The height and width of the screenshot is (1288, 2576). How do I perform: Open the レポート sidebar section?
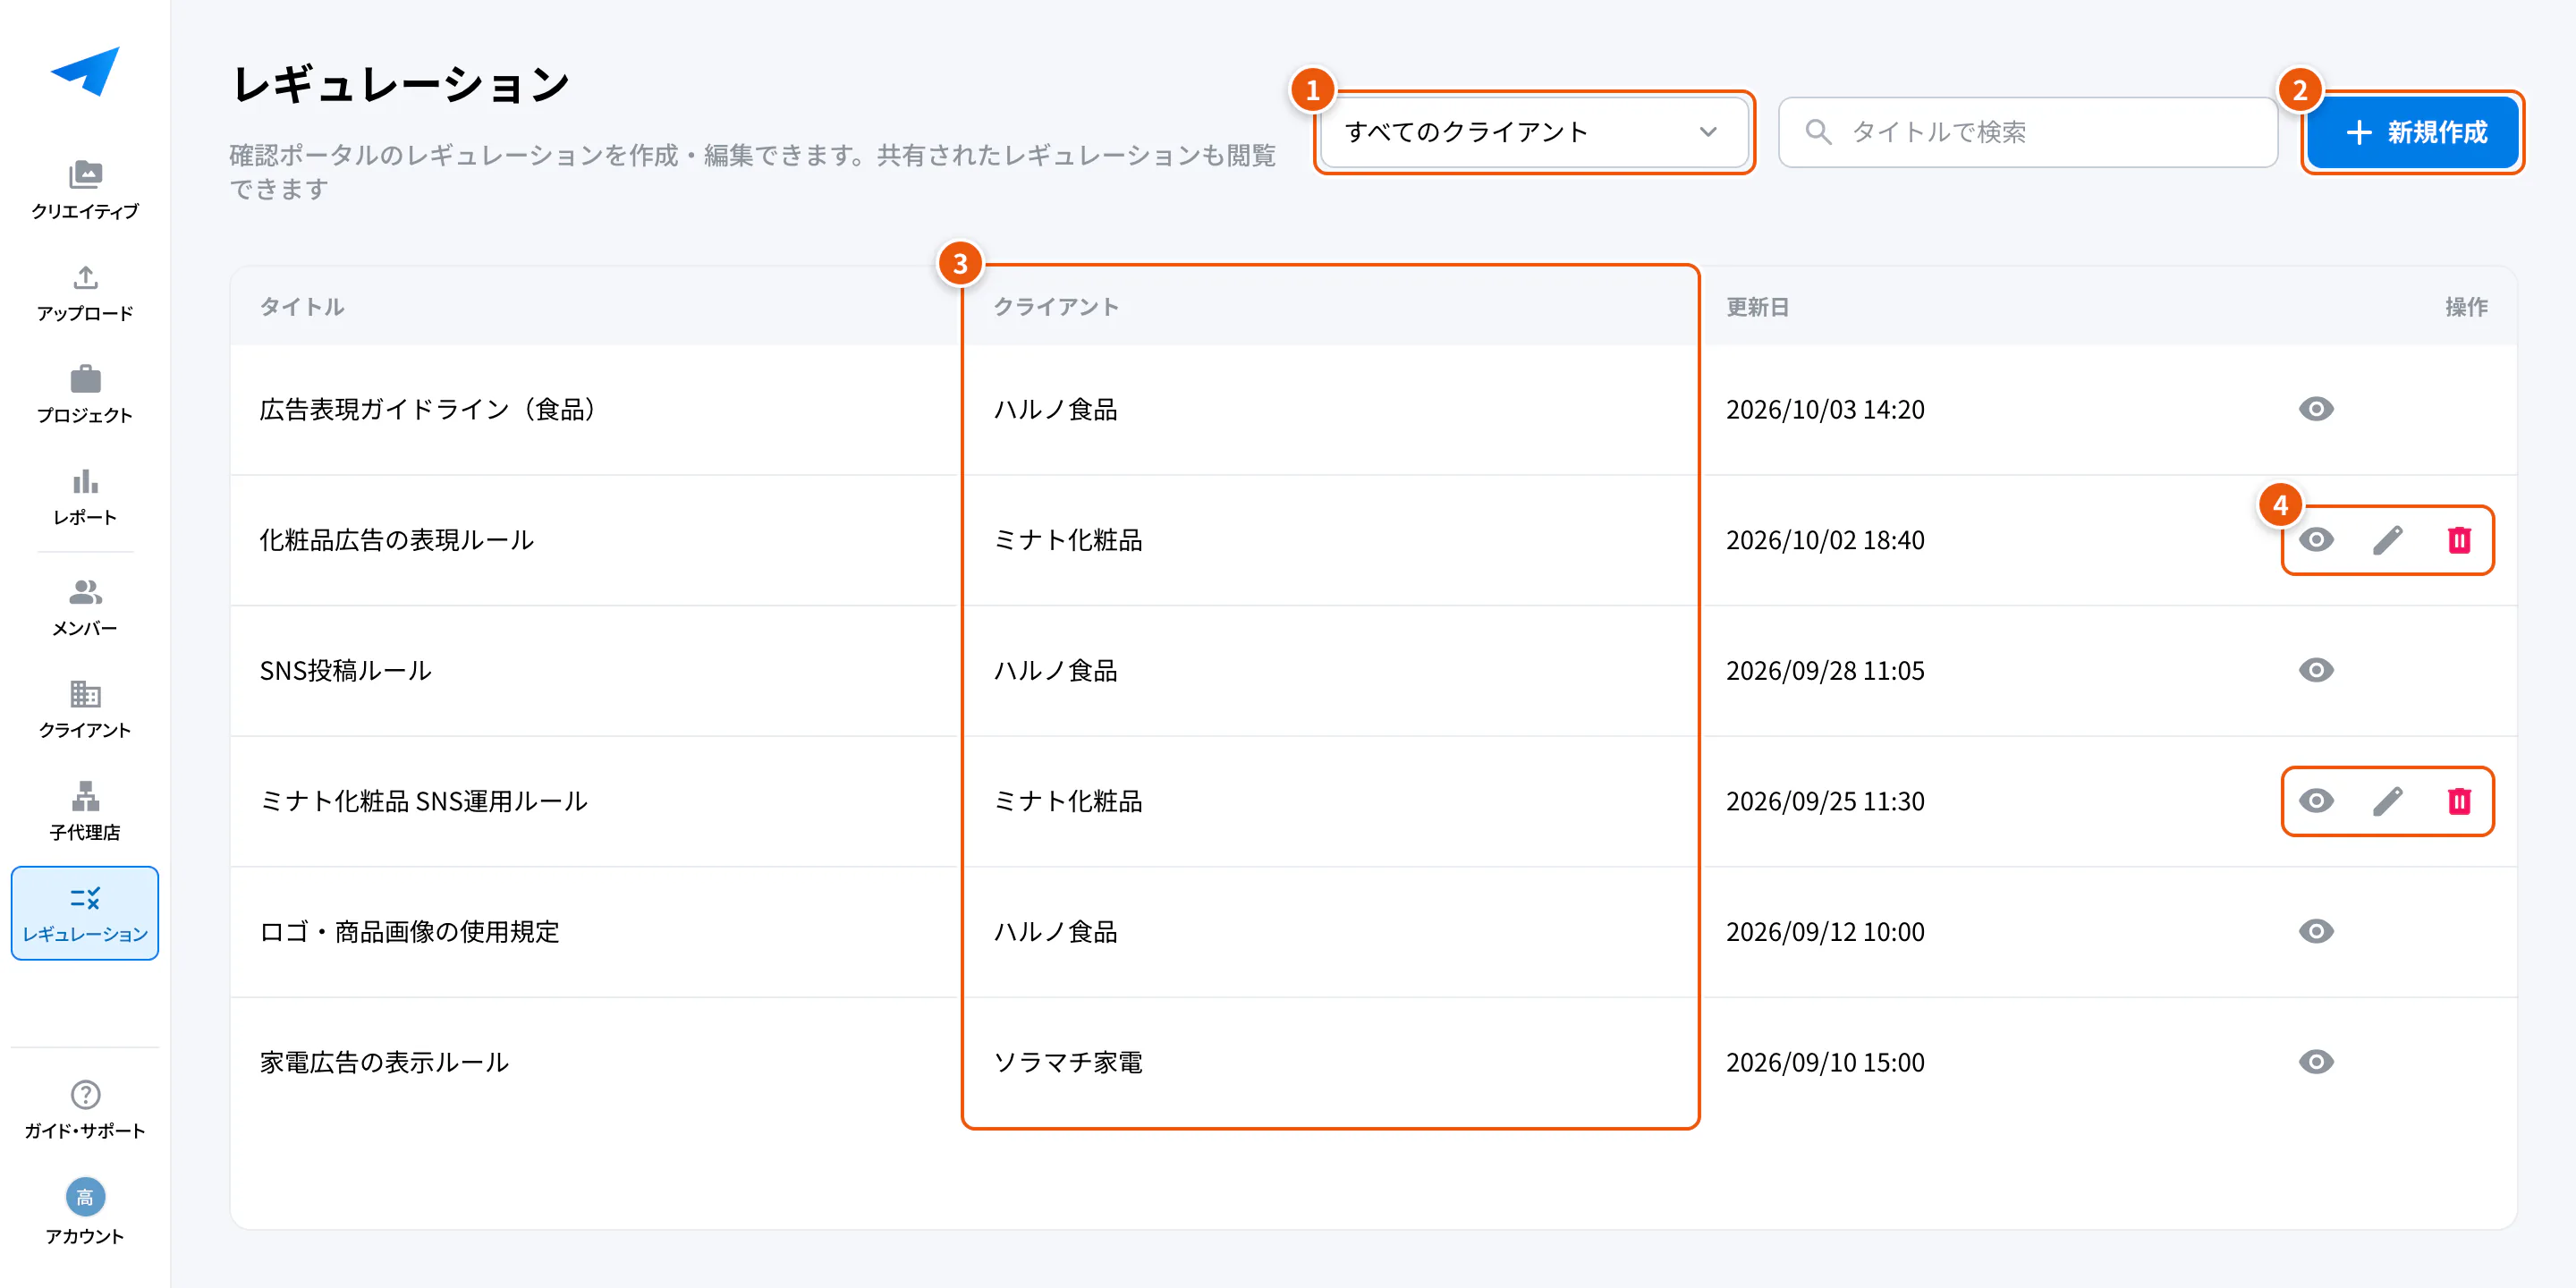click(85, 497)
